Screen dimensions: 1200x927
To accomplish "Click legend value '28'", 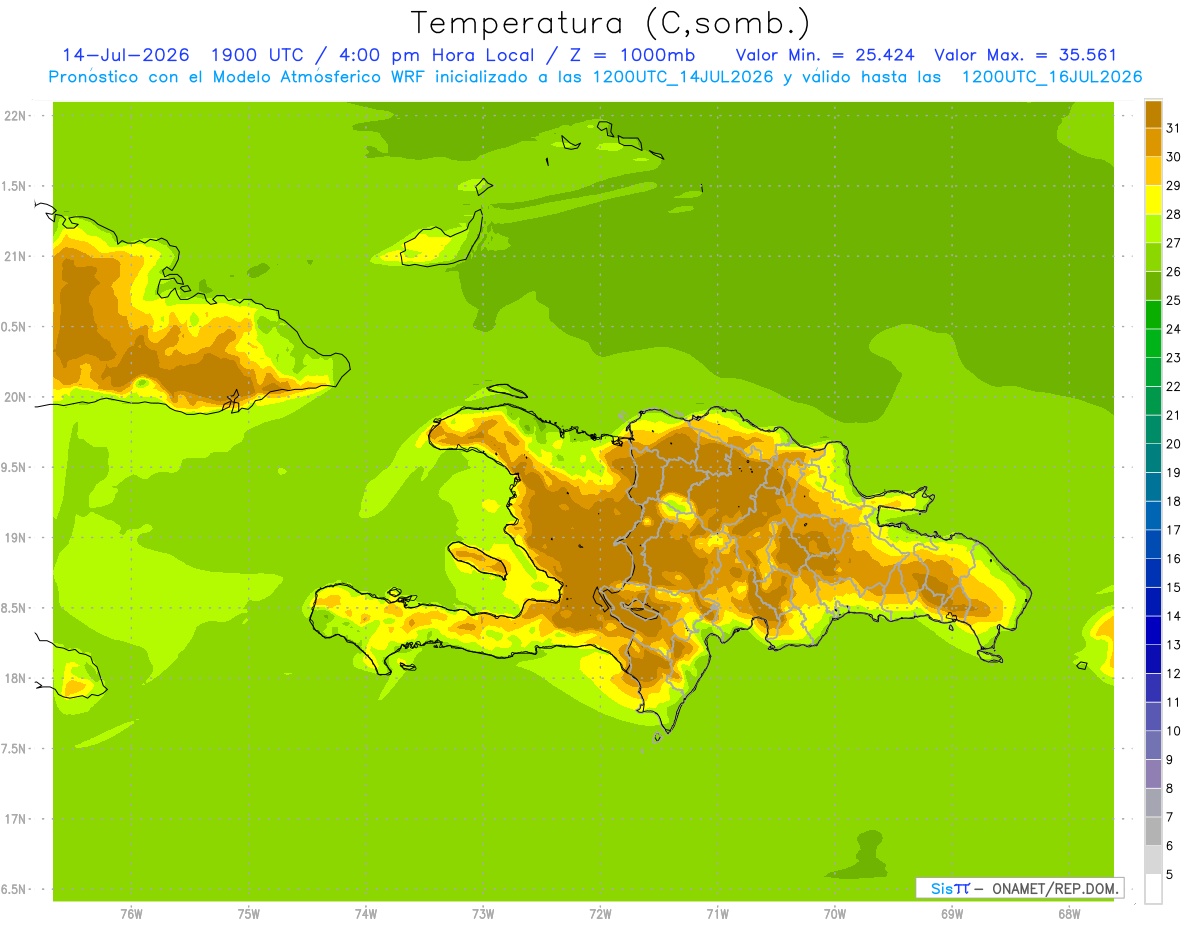I will click(x=1173, y=214).
